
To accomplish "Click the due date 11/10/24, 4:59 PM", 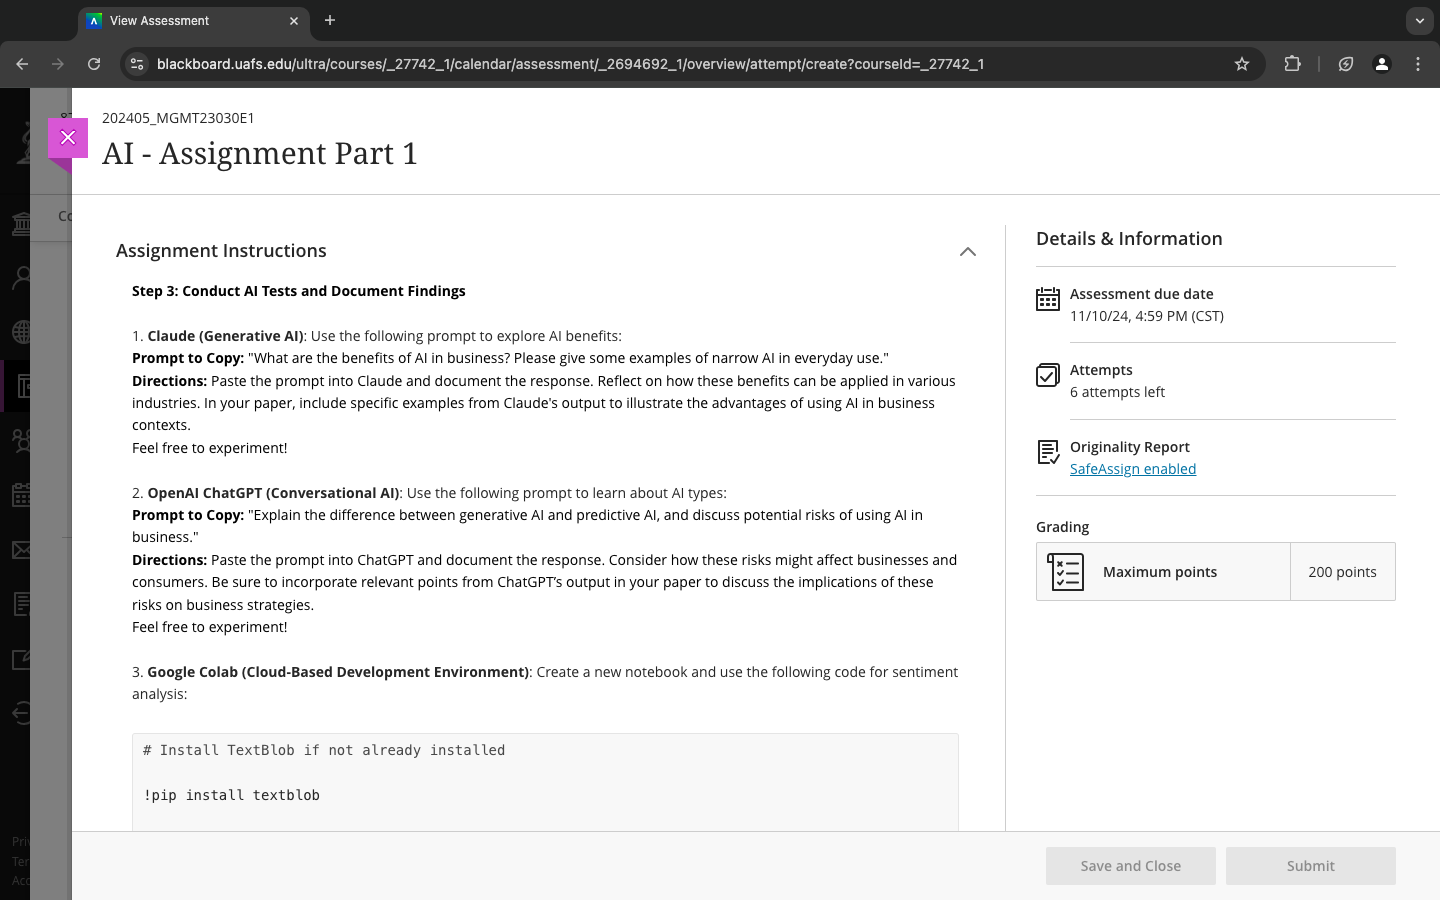I will (x=1147, y=316).
